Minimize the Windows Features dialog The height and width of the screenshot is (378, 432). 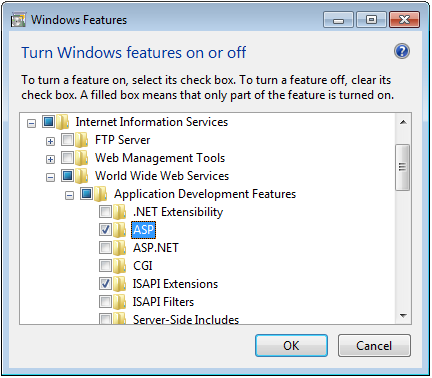[x=338, y=20]
